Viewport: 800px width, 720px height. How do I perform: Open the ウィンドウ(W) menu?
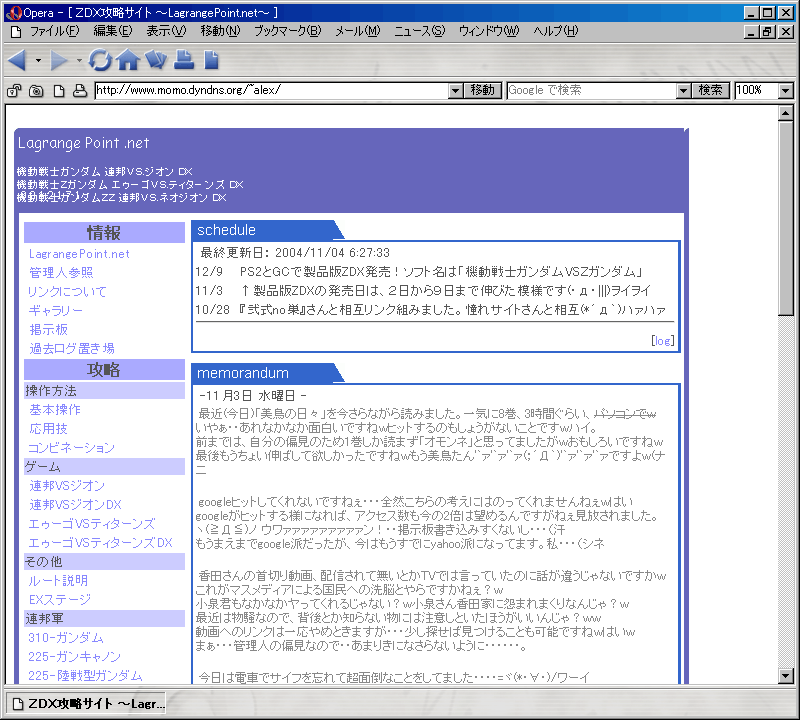489,32
